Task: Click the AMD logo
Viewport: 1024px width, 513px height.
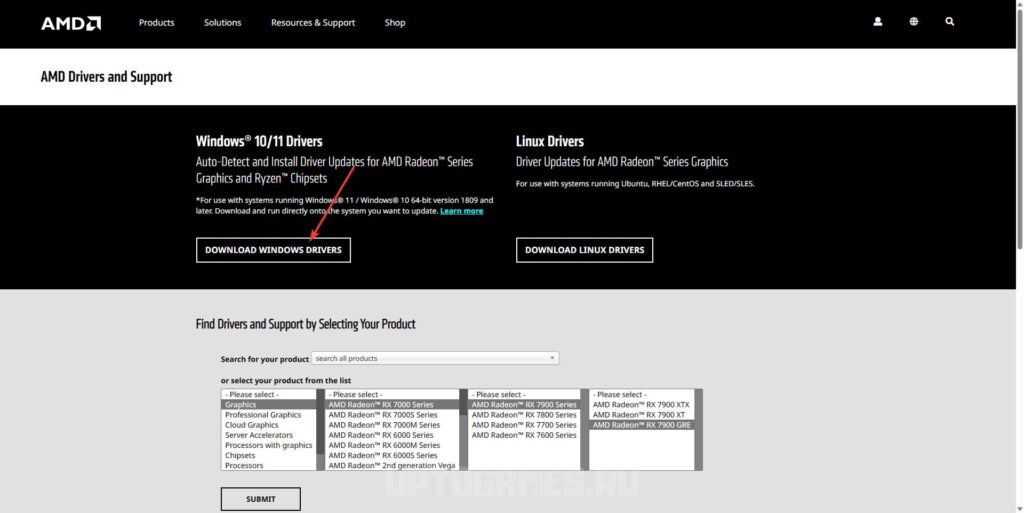Action: coord(70,23)
